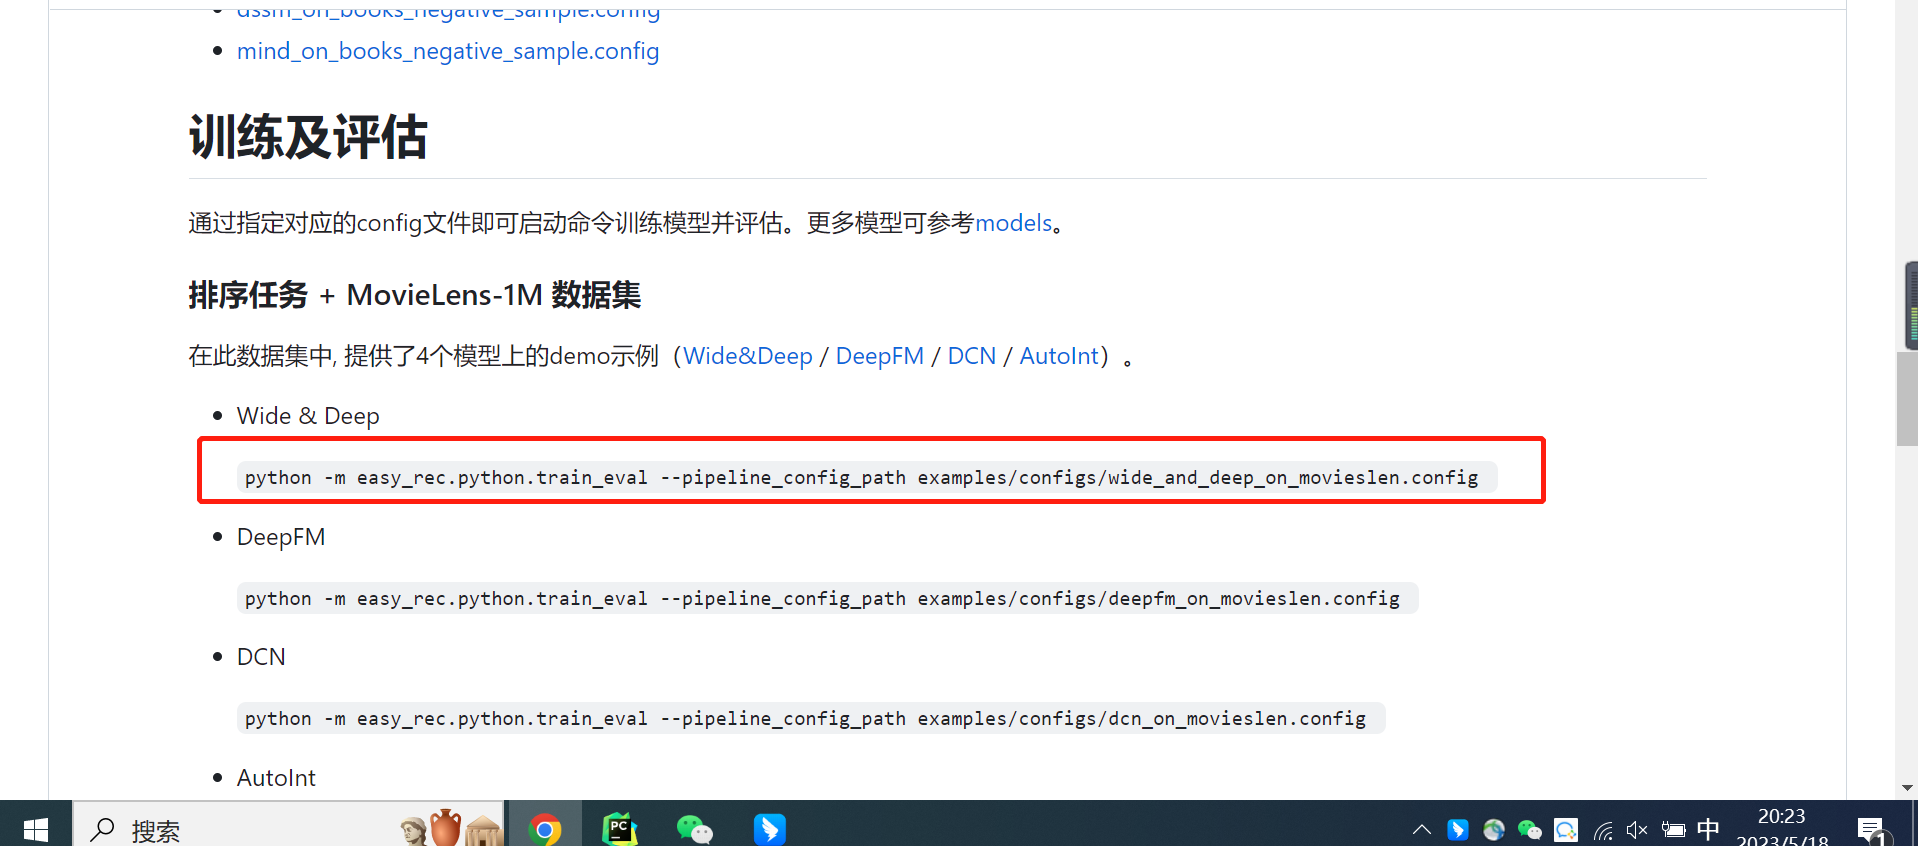Viewport: 1918px width, 846px height.
Task: Click the page scroll-down arrow
Action: [1907, 788]
